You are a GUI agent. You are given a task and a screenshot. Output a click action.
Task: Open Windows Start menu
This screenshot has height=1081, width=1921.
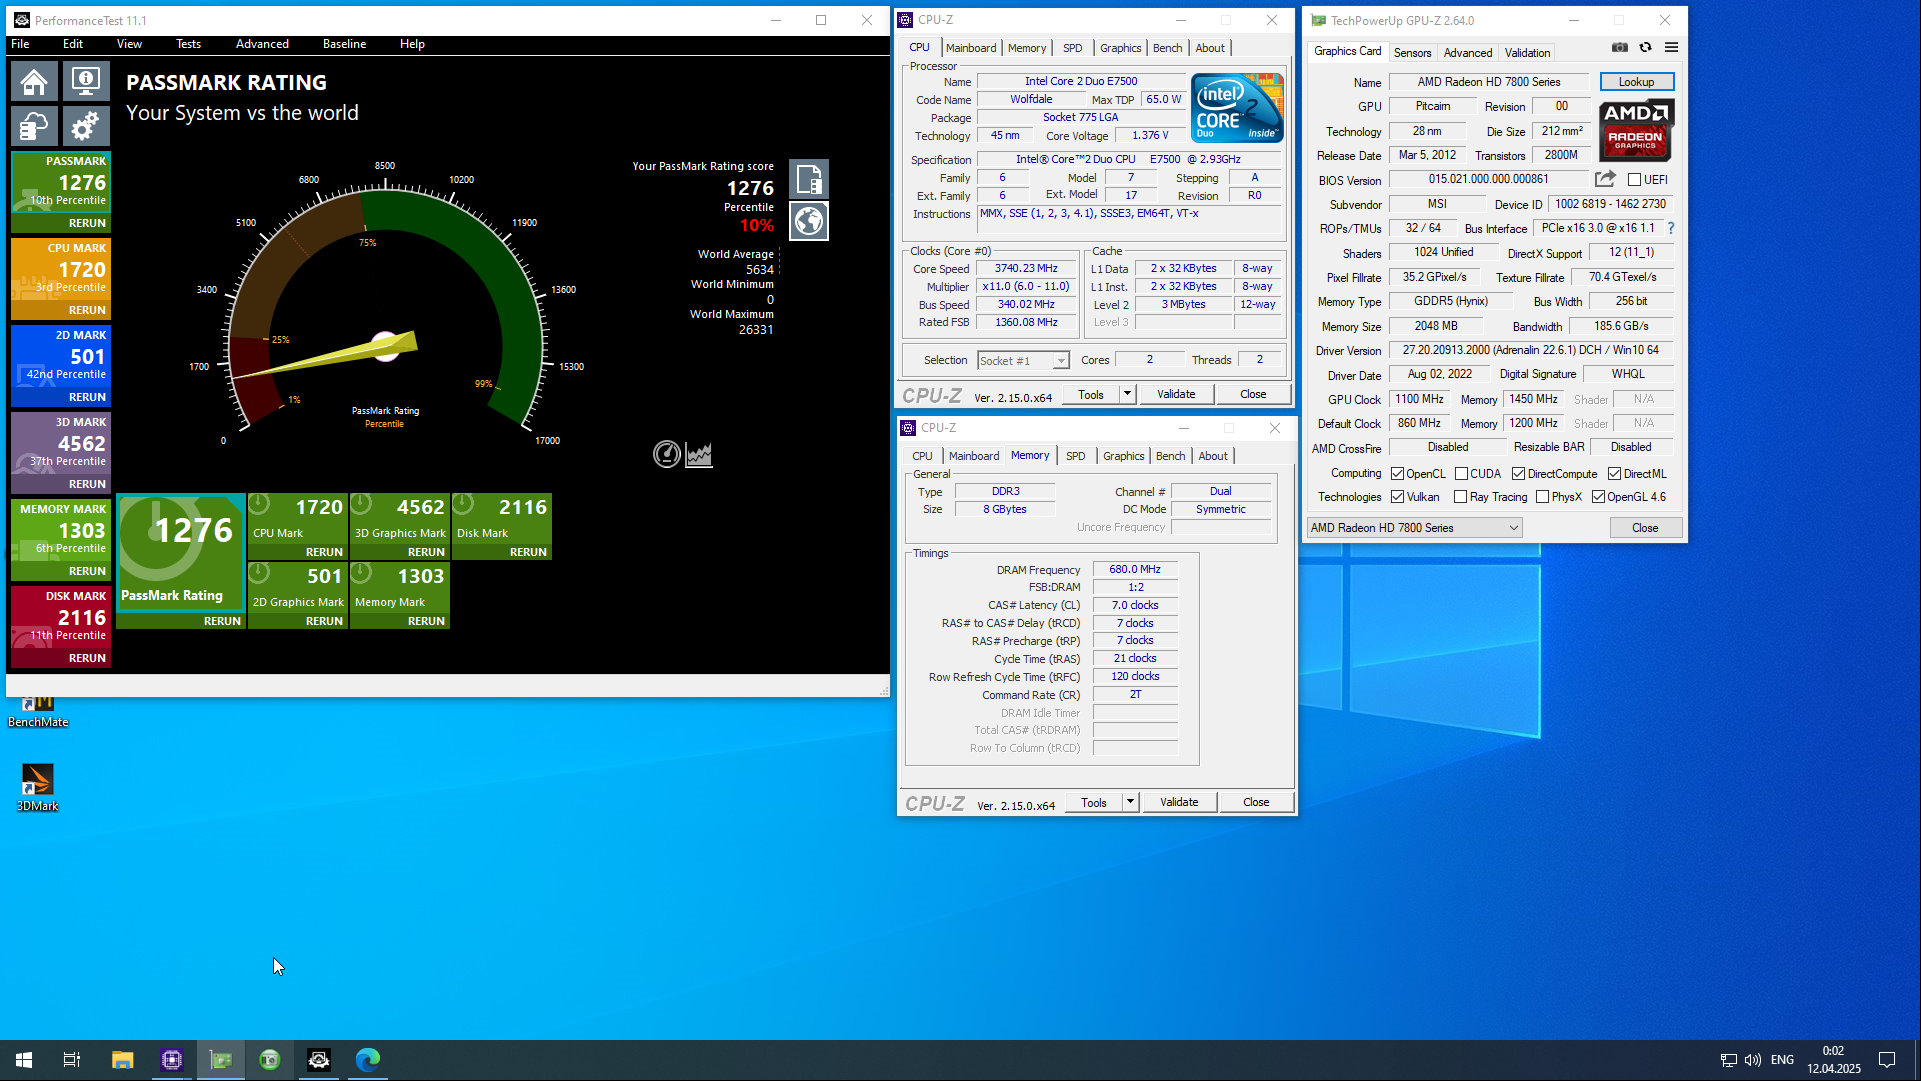pos(24,1060)
